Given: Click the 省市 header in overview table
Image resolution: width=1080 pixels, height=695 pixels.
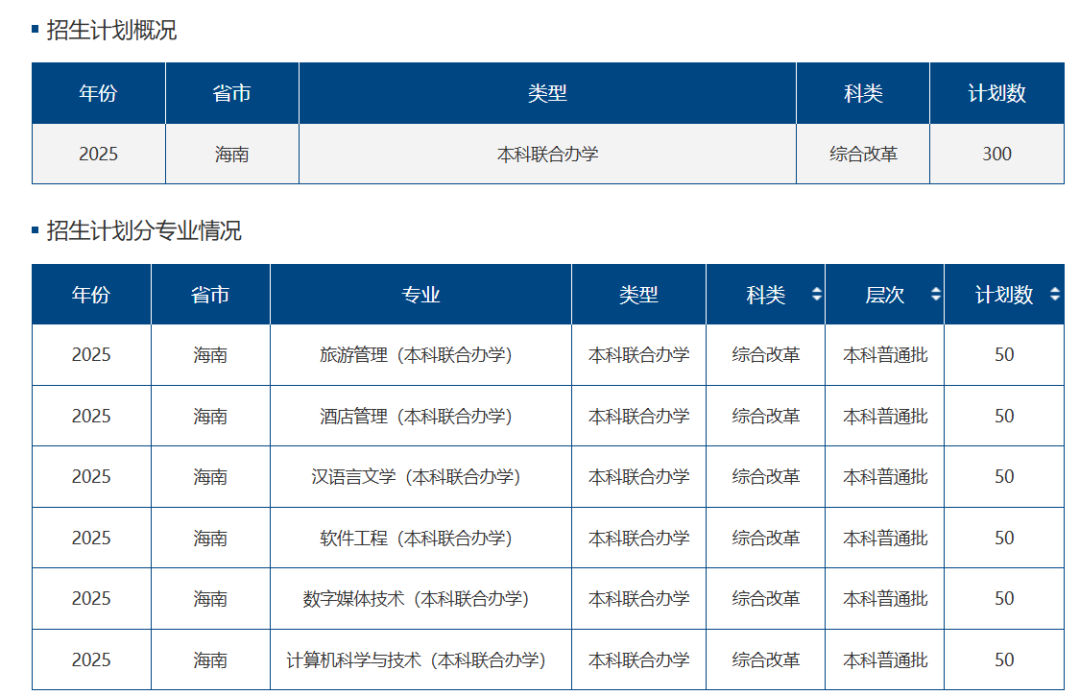Looking at the screenshot, I should point(231,93).
